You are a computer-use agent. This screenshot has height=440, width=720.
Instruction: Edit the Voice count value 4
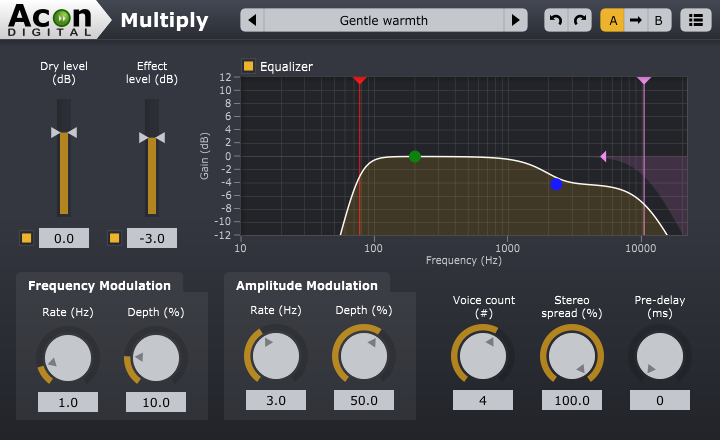483,400
